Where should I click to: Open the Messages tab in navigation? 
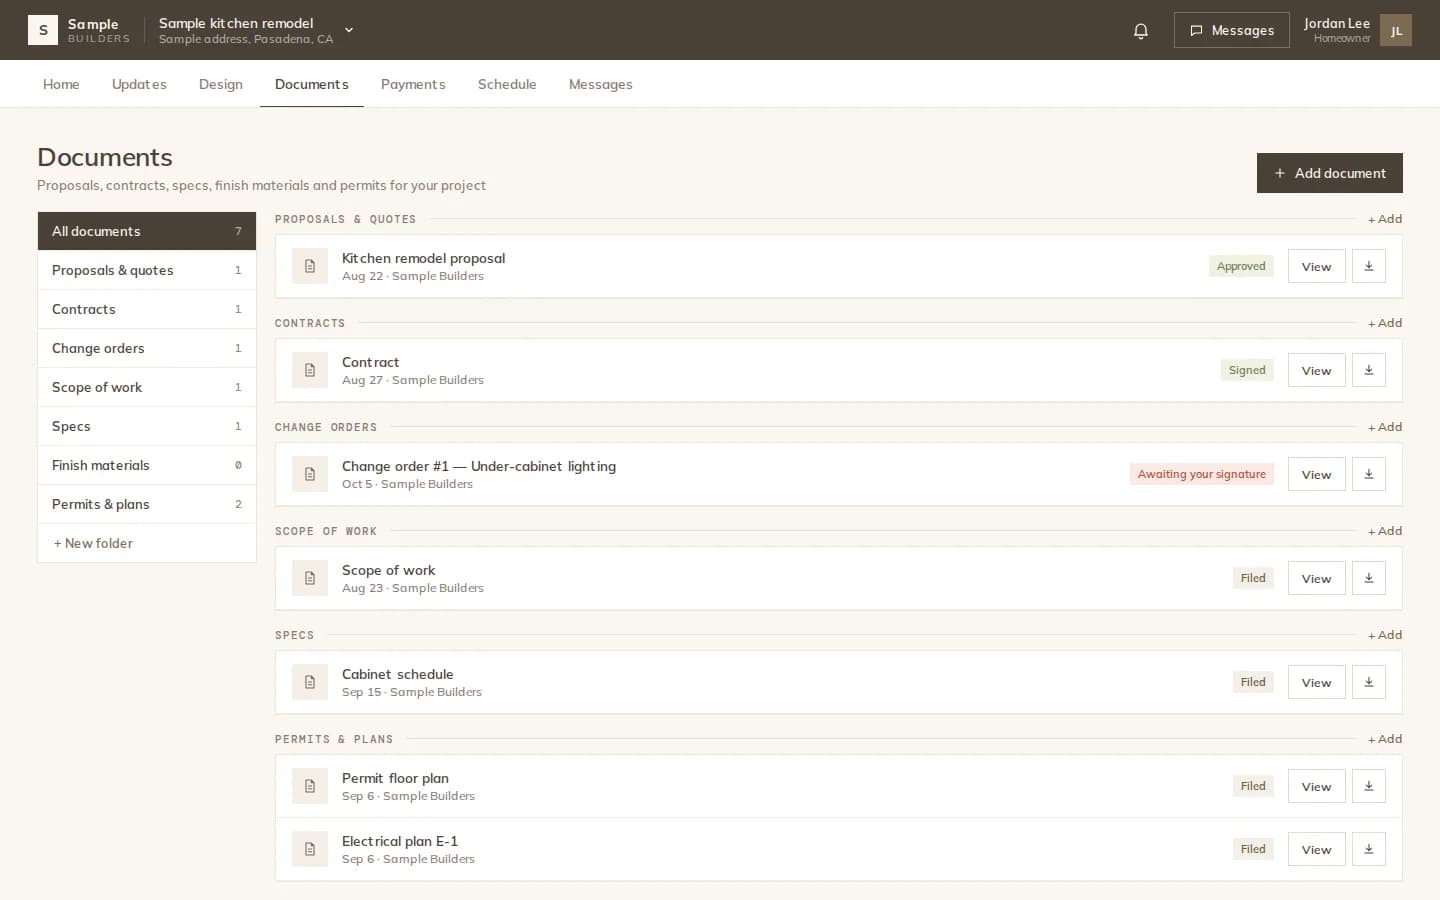pos(601,84)
